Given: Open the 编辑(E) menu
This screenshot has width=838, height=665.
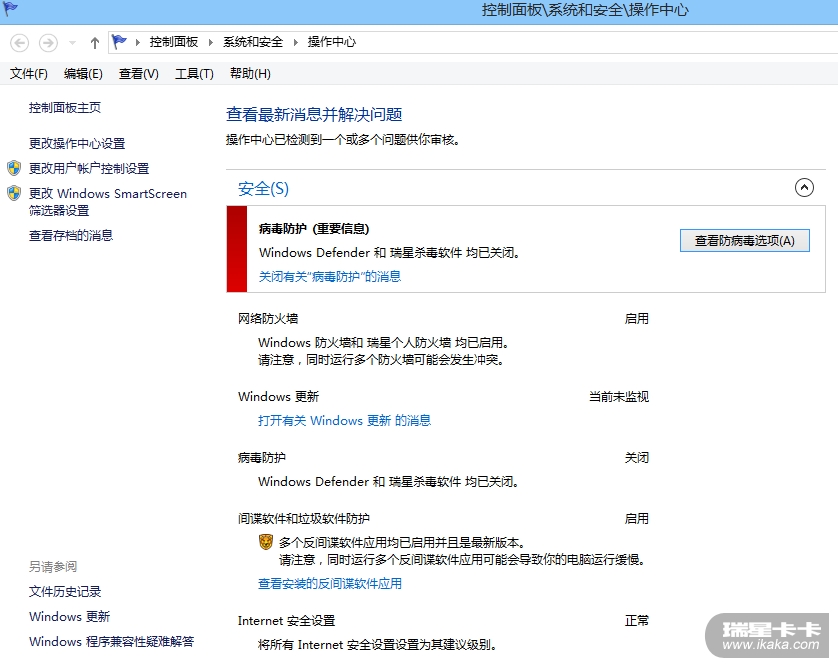Looking at the screenshot, I should (x=83, y=74).
